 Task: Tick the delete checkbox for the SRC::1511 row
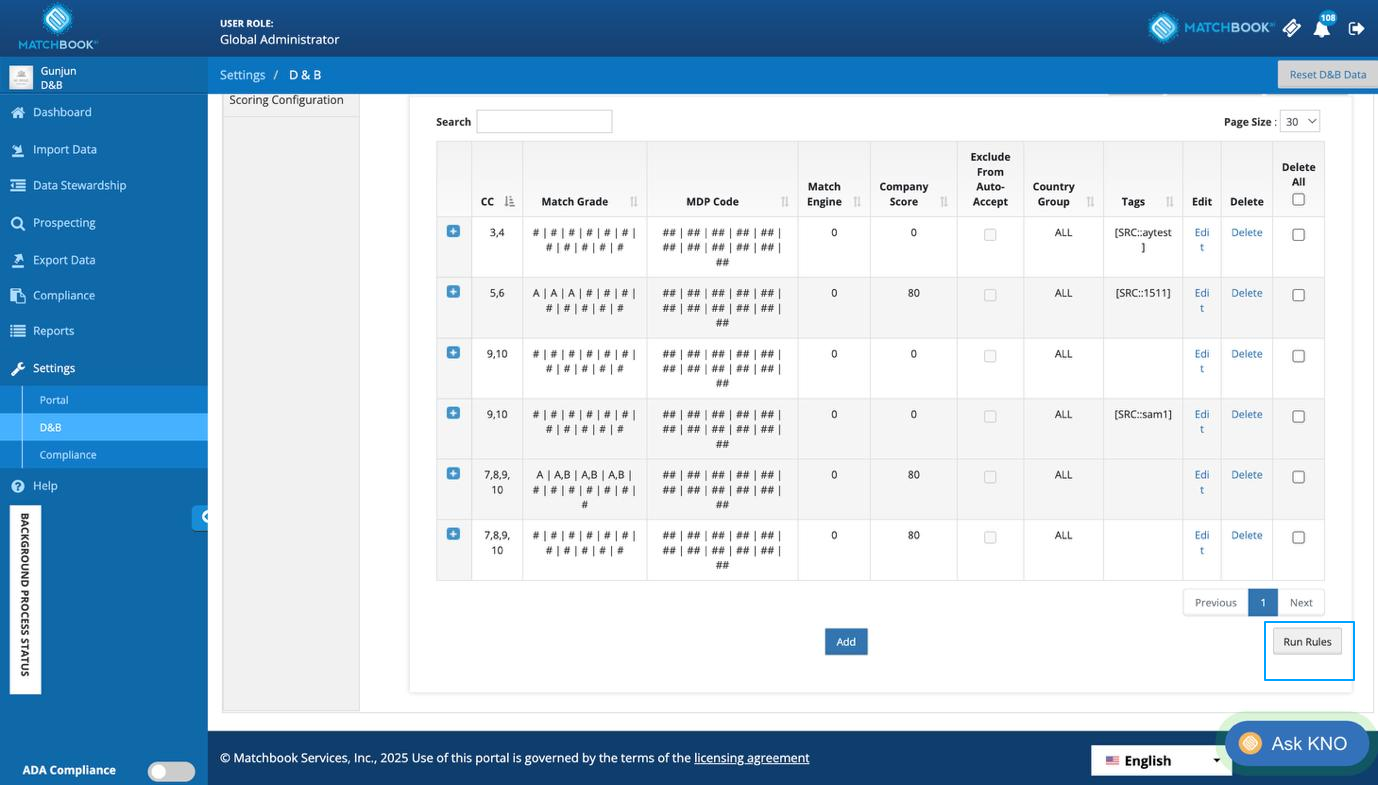[x=1298, y=296]
